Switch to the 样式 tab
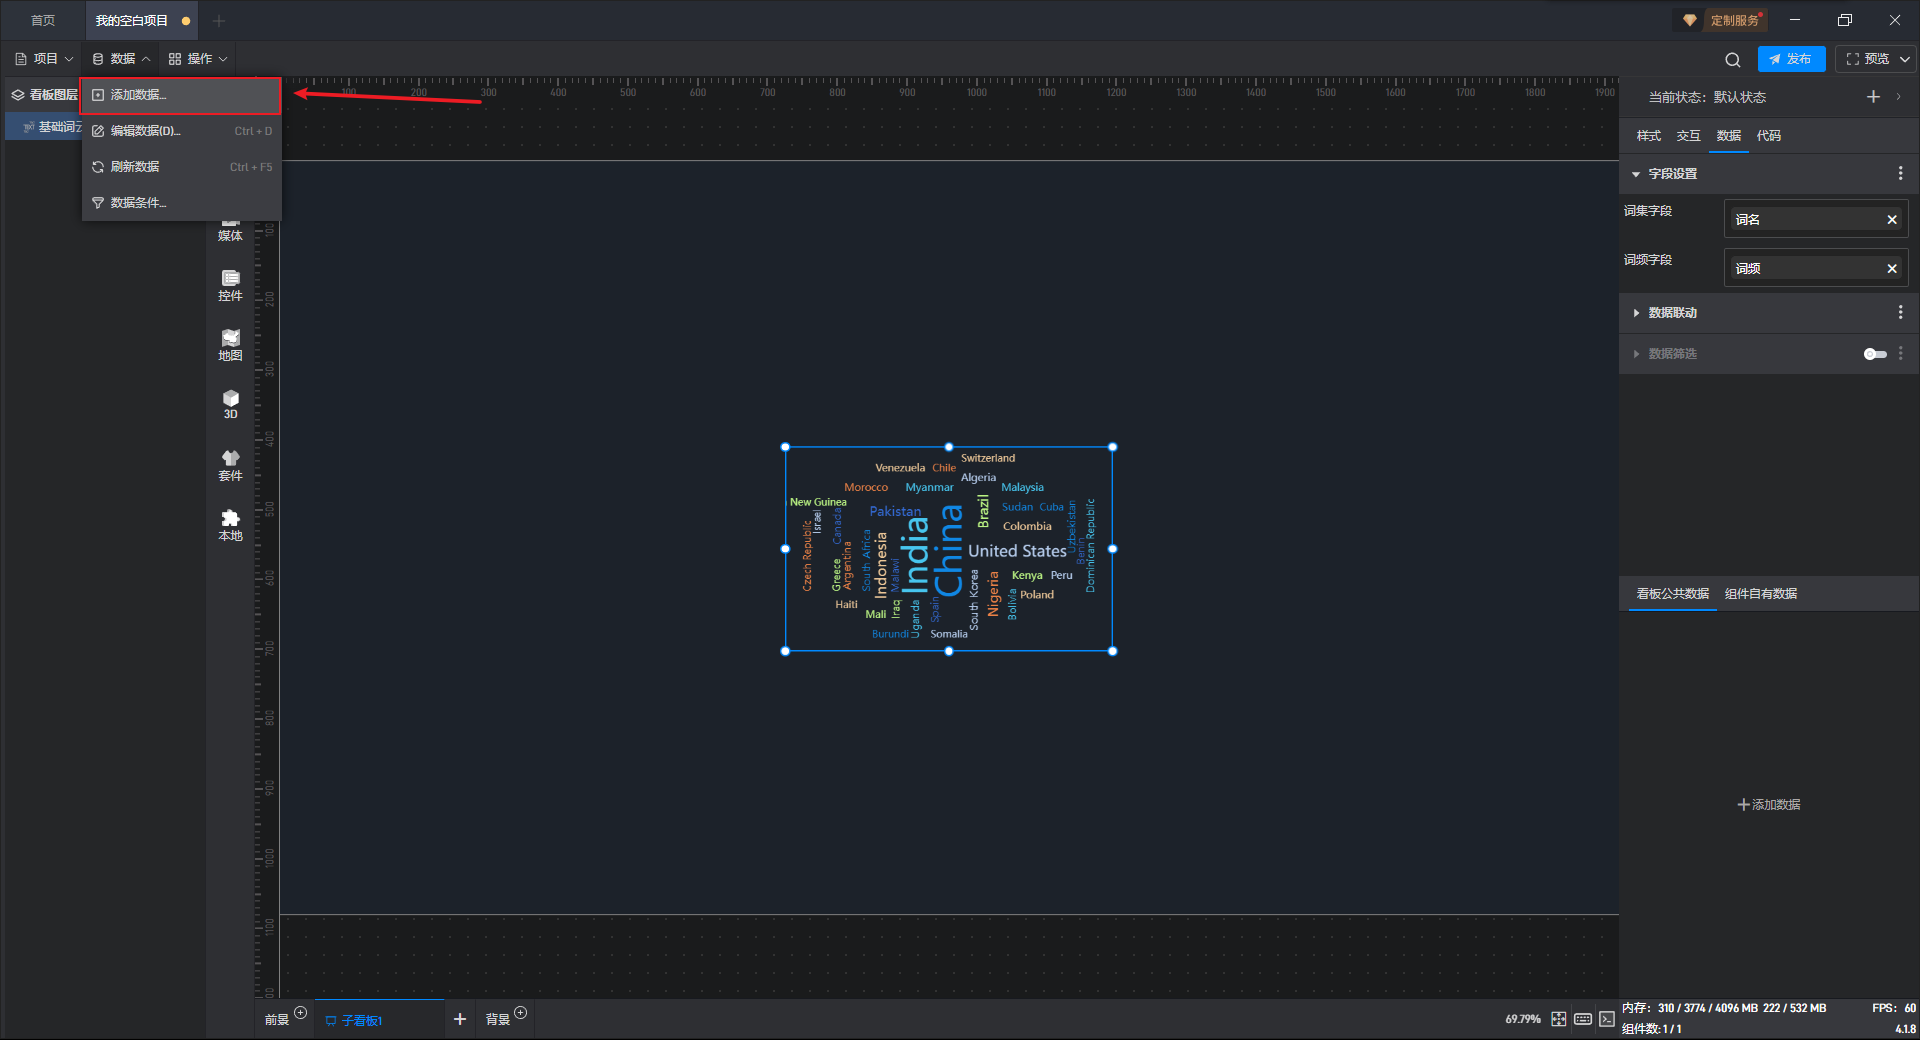The height and width of the screenshot is (1040, 1920). [x=1648, y=136]
